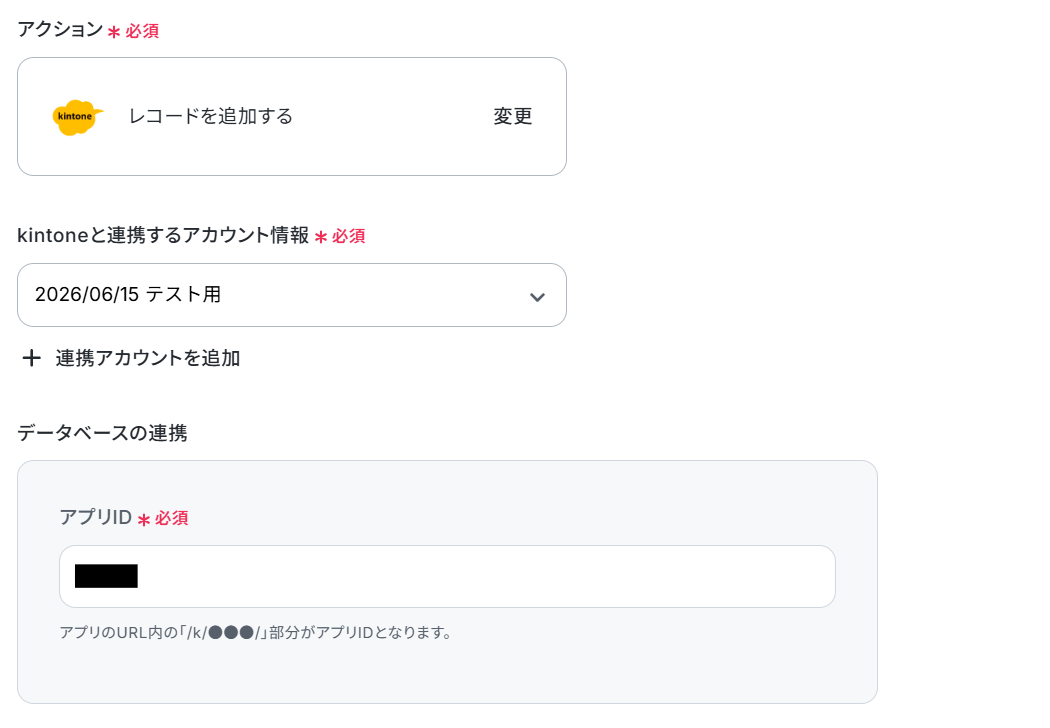Click the アプリID field label
Screen dimensions: 1050x728
coord(96,517)
